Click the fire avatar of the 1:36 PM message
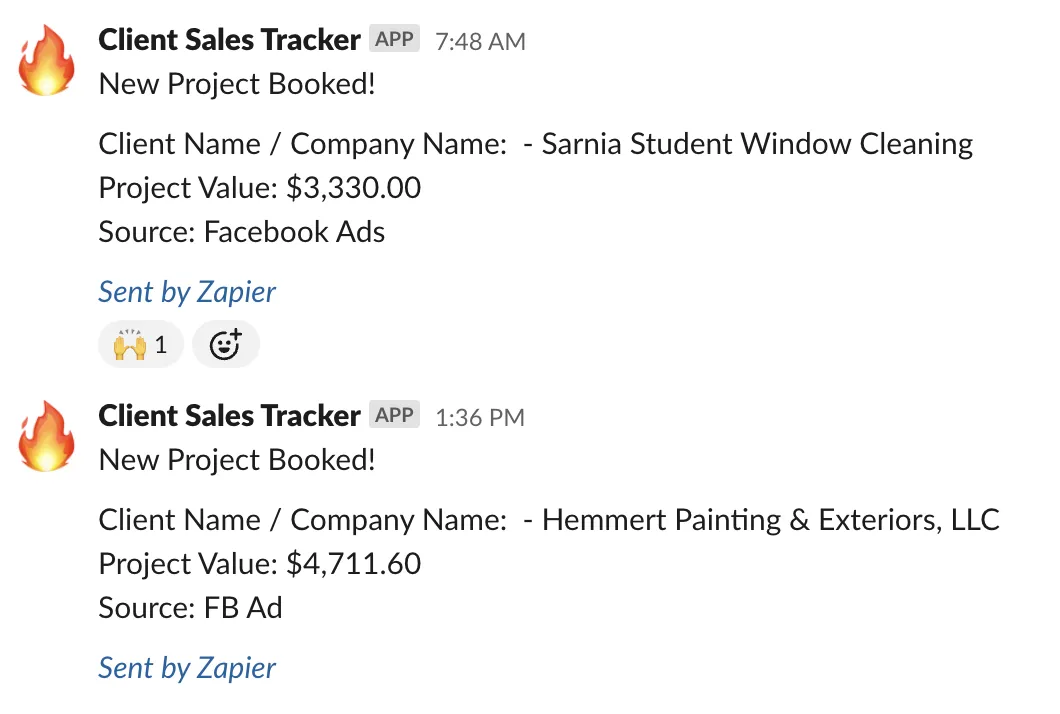The width and height of the screenshot is (1060, 714). click(46, 437)
